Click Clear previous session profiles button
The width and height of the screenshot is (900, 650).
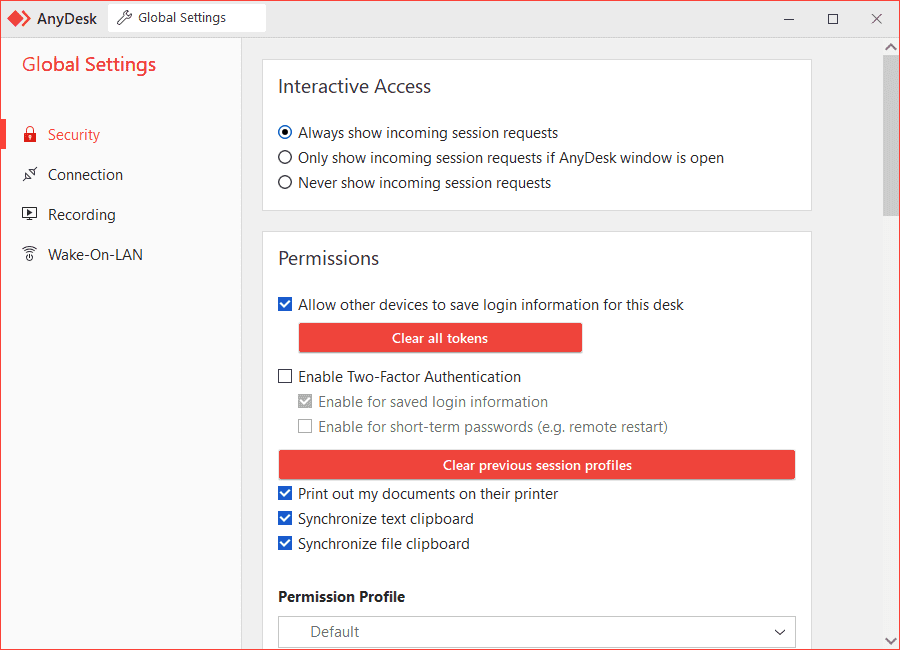pos(537,465)
